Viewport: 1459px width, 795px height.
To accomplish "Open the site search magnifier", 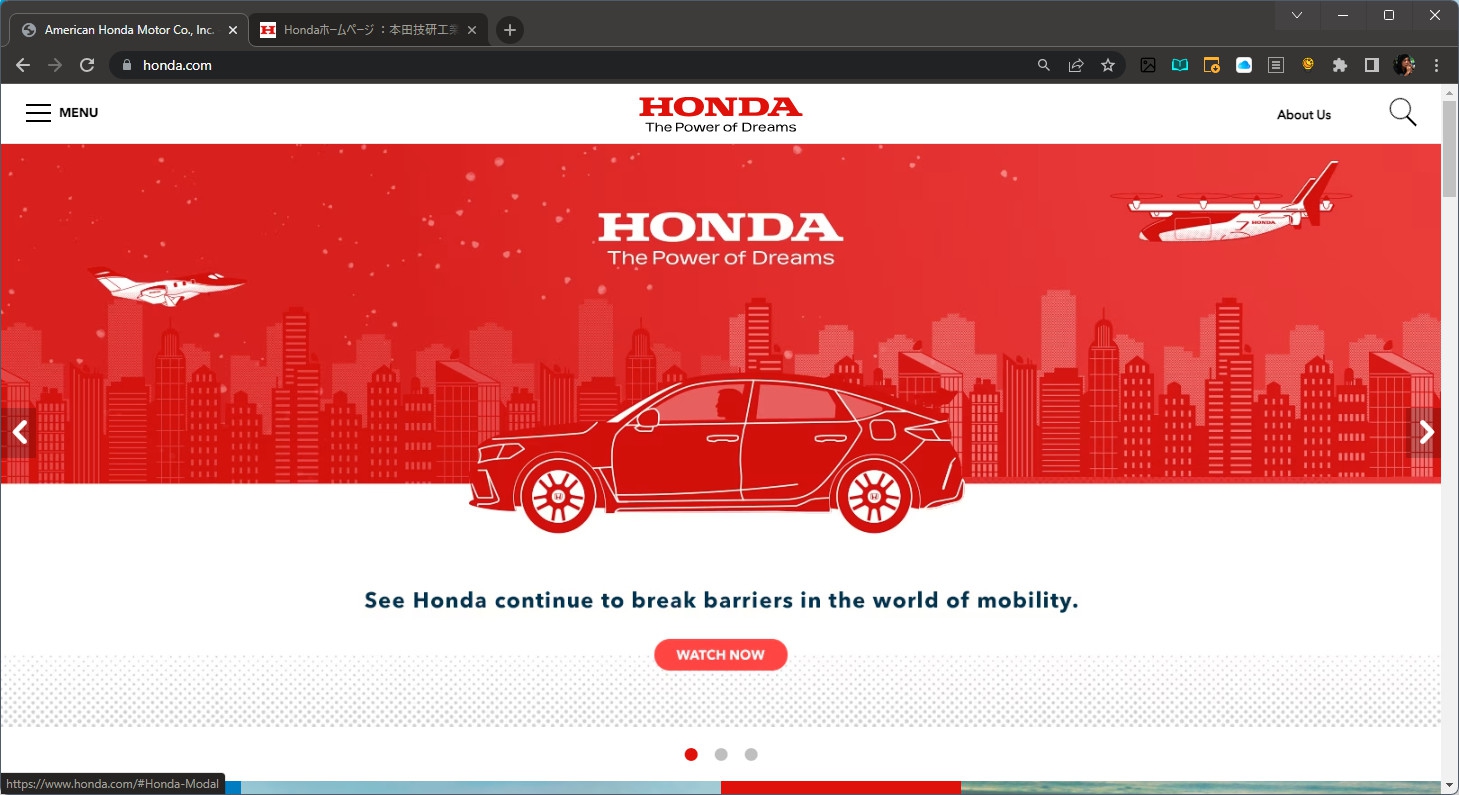I will coord(1403,113).
